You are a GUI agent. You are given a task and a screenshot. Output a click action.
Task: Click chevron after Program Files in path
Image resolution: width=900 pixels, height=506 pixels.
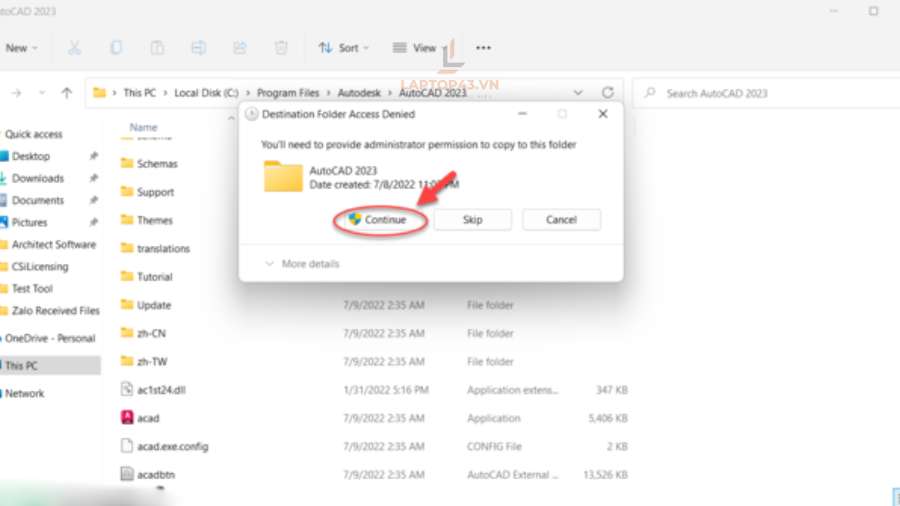click(x=329, y=93)
